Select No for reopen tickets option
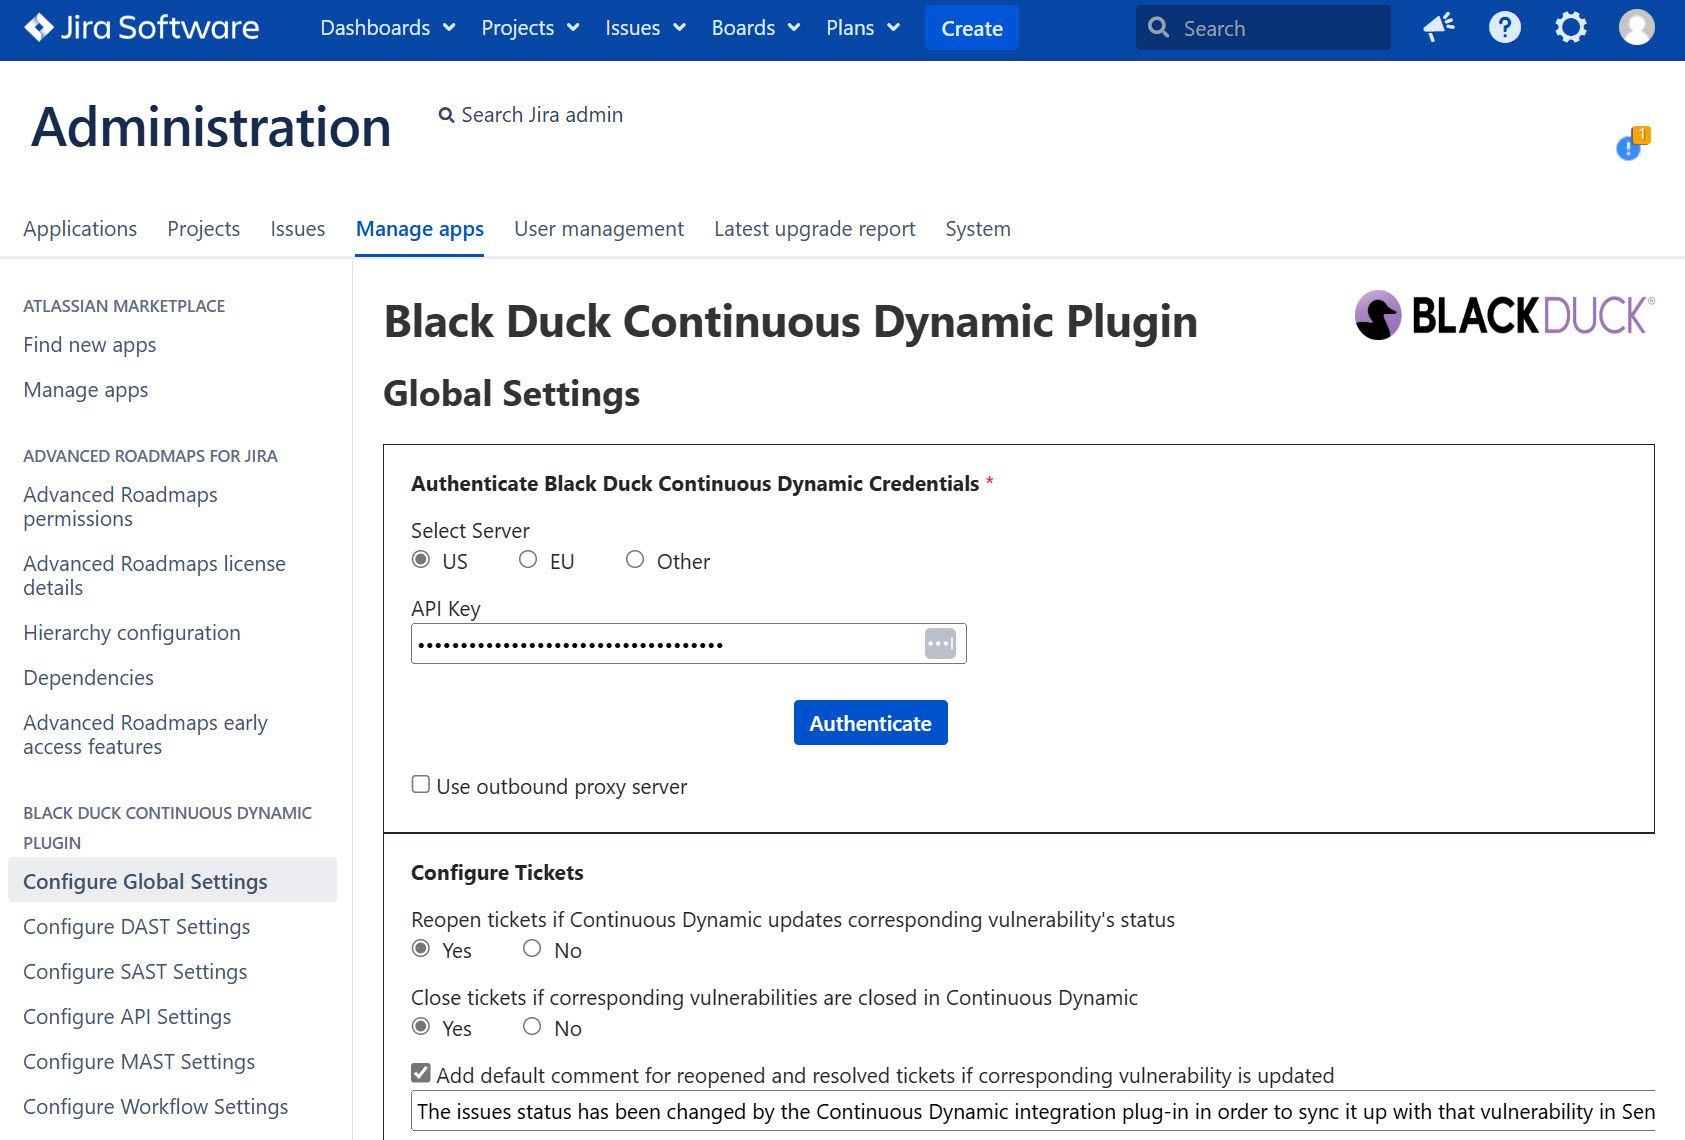Screen dimensions: 1685x1140 coord(532,948)
